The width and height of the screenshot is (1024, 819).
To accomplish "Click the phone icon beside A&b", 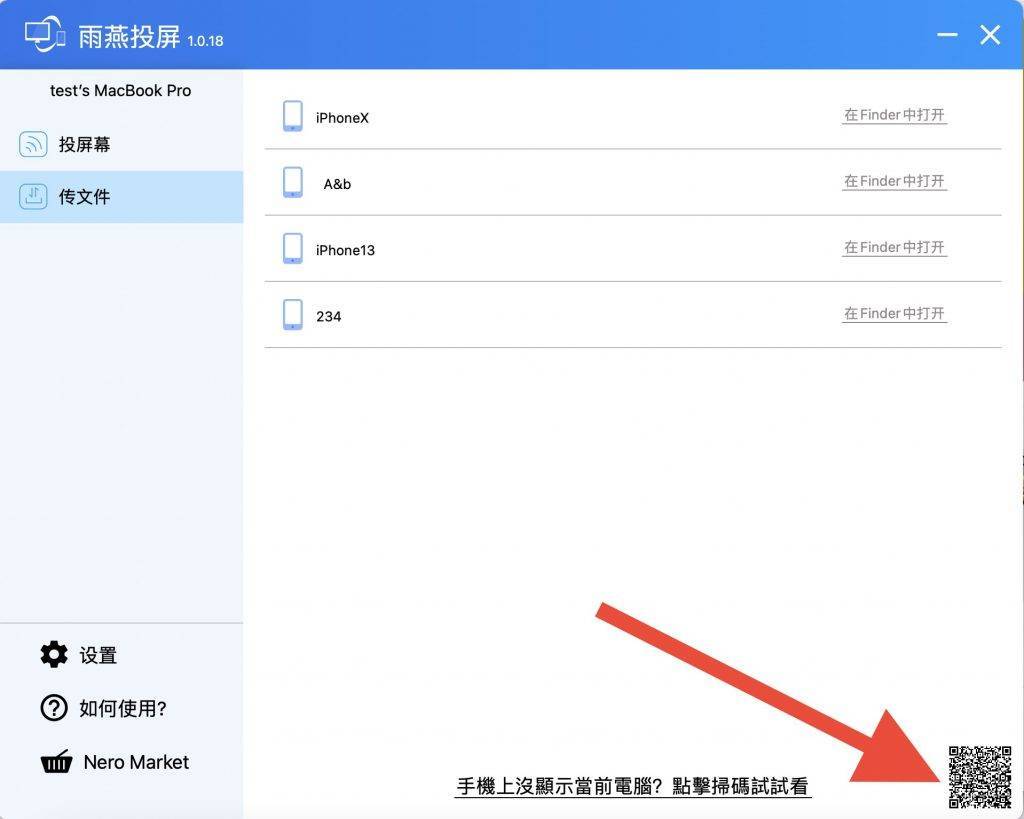I will click(293, 183).
